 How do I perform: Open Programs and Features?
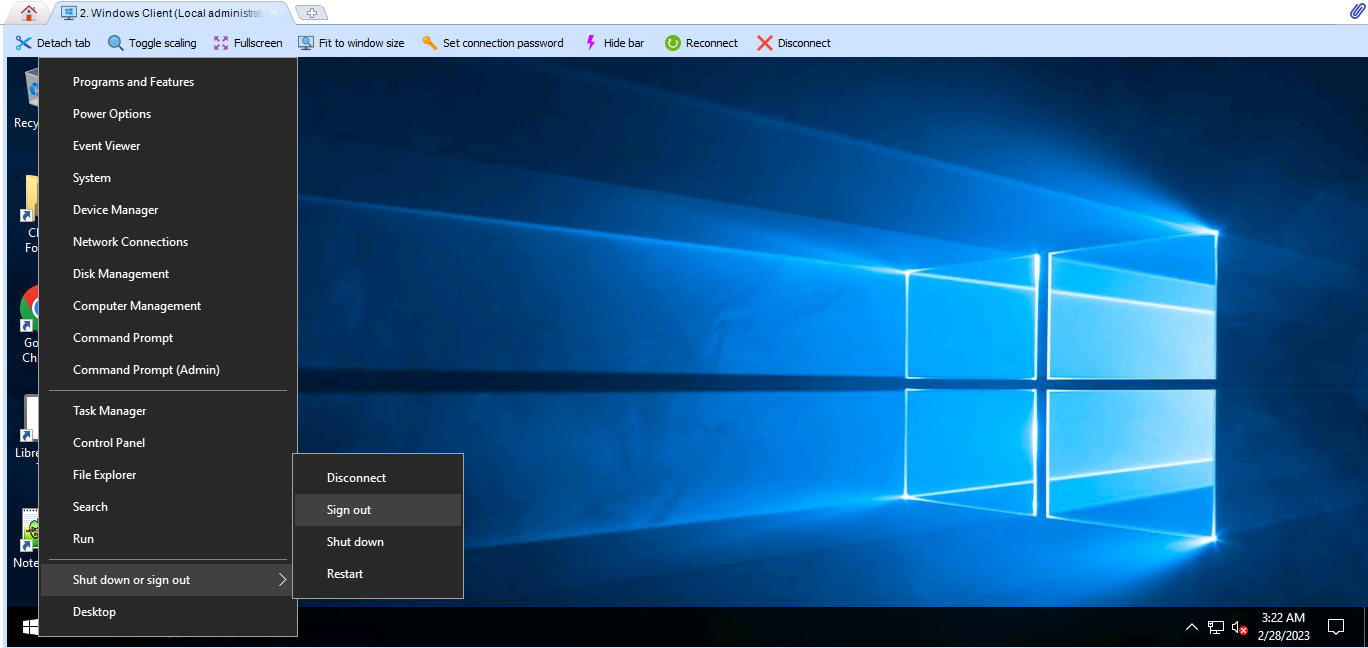(168, 82)
